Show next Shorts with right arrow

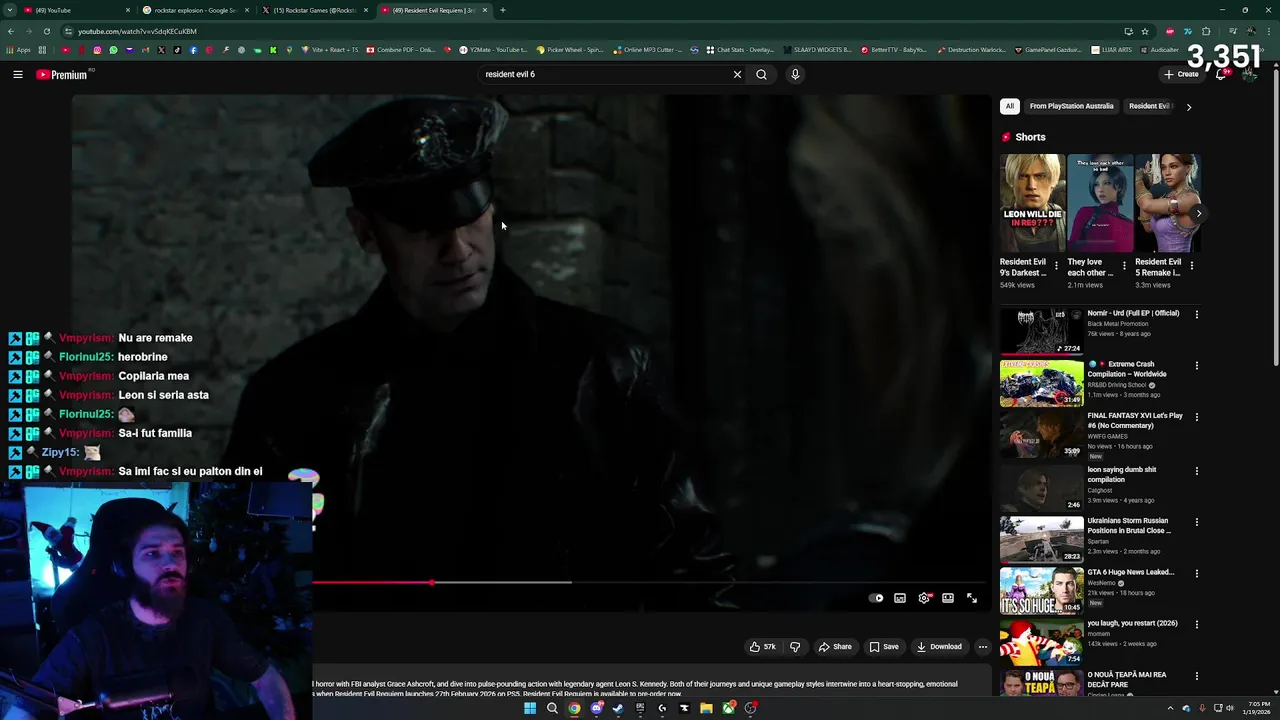[1198, 213]
